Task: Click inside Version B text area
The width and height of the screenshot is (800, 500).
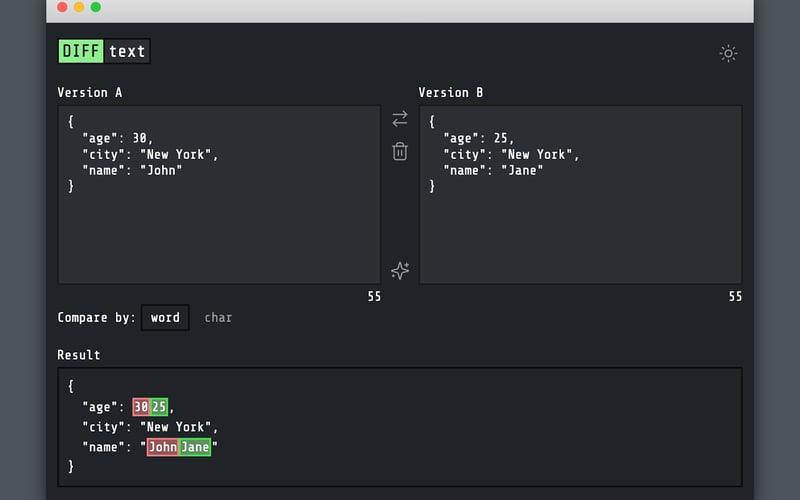Action: [x=580, y=230]
